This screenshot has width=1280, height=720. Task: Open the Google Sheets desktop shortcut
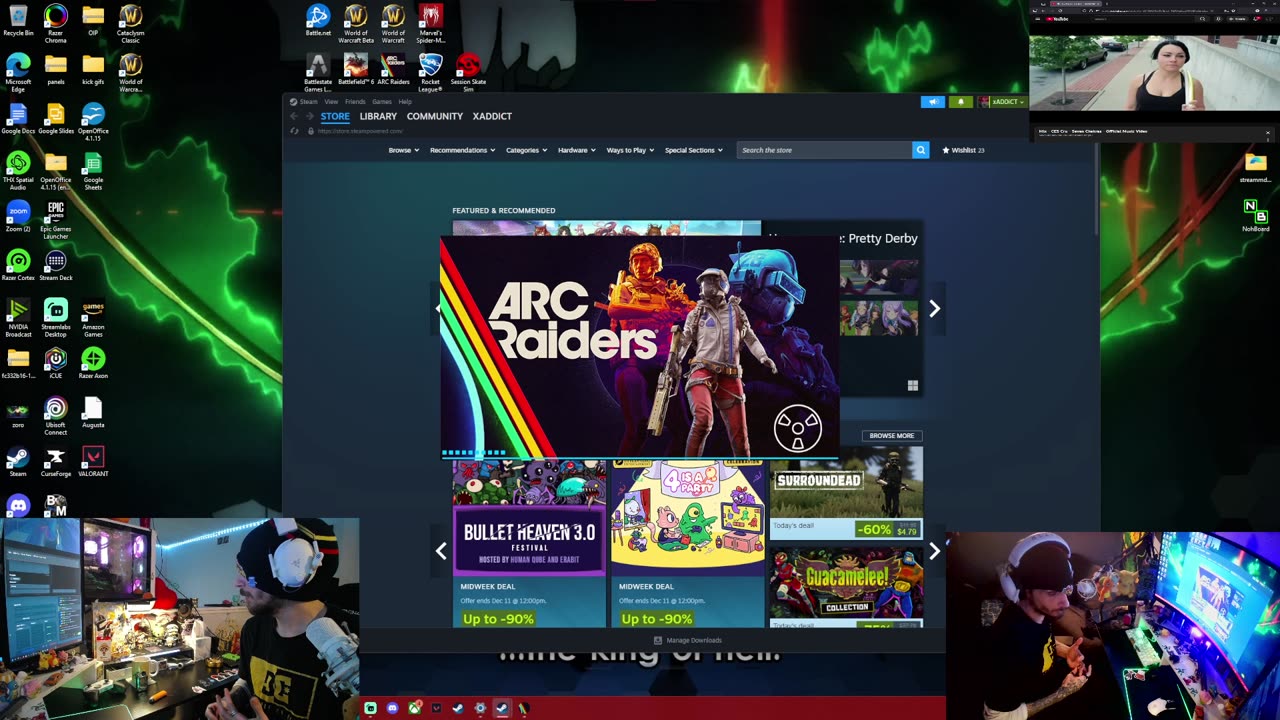93,170
